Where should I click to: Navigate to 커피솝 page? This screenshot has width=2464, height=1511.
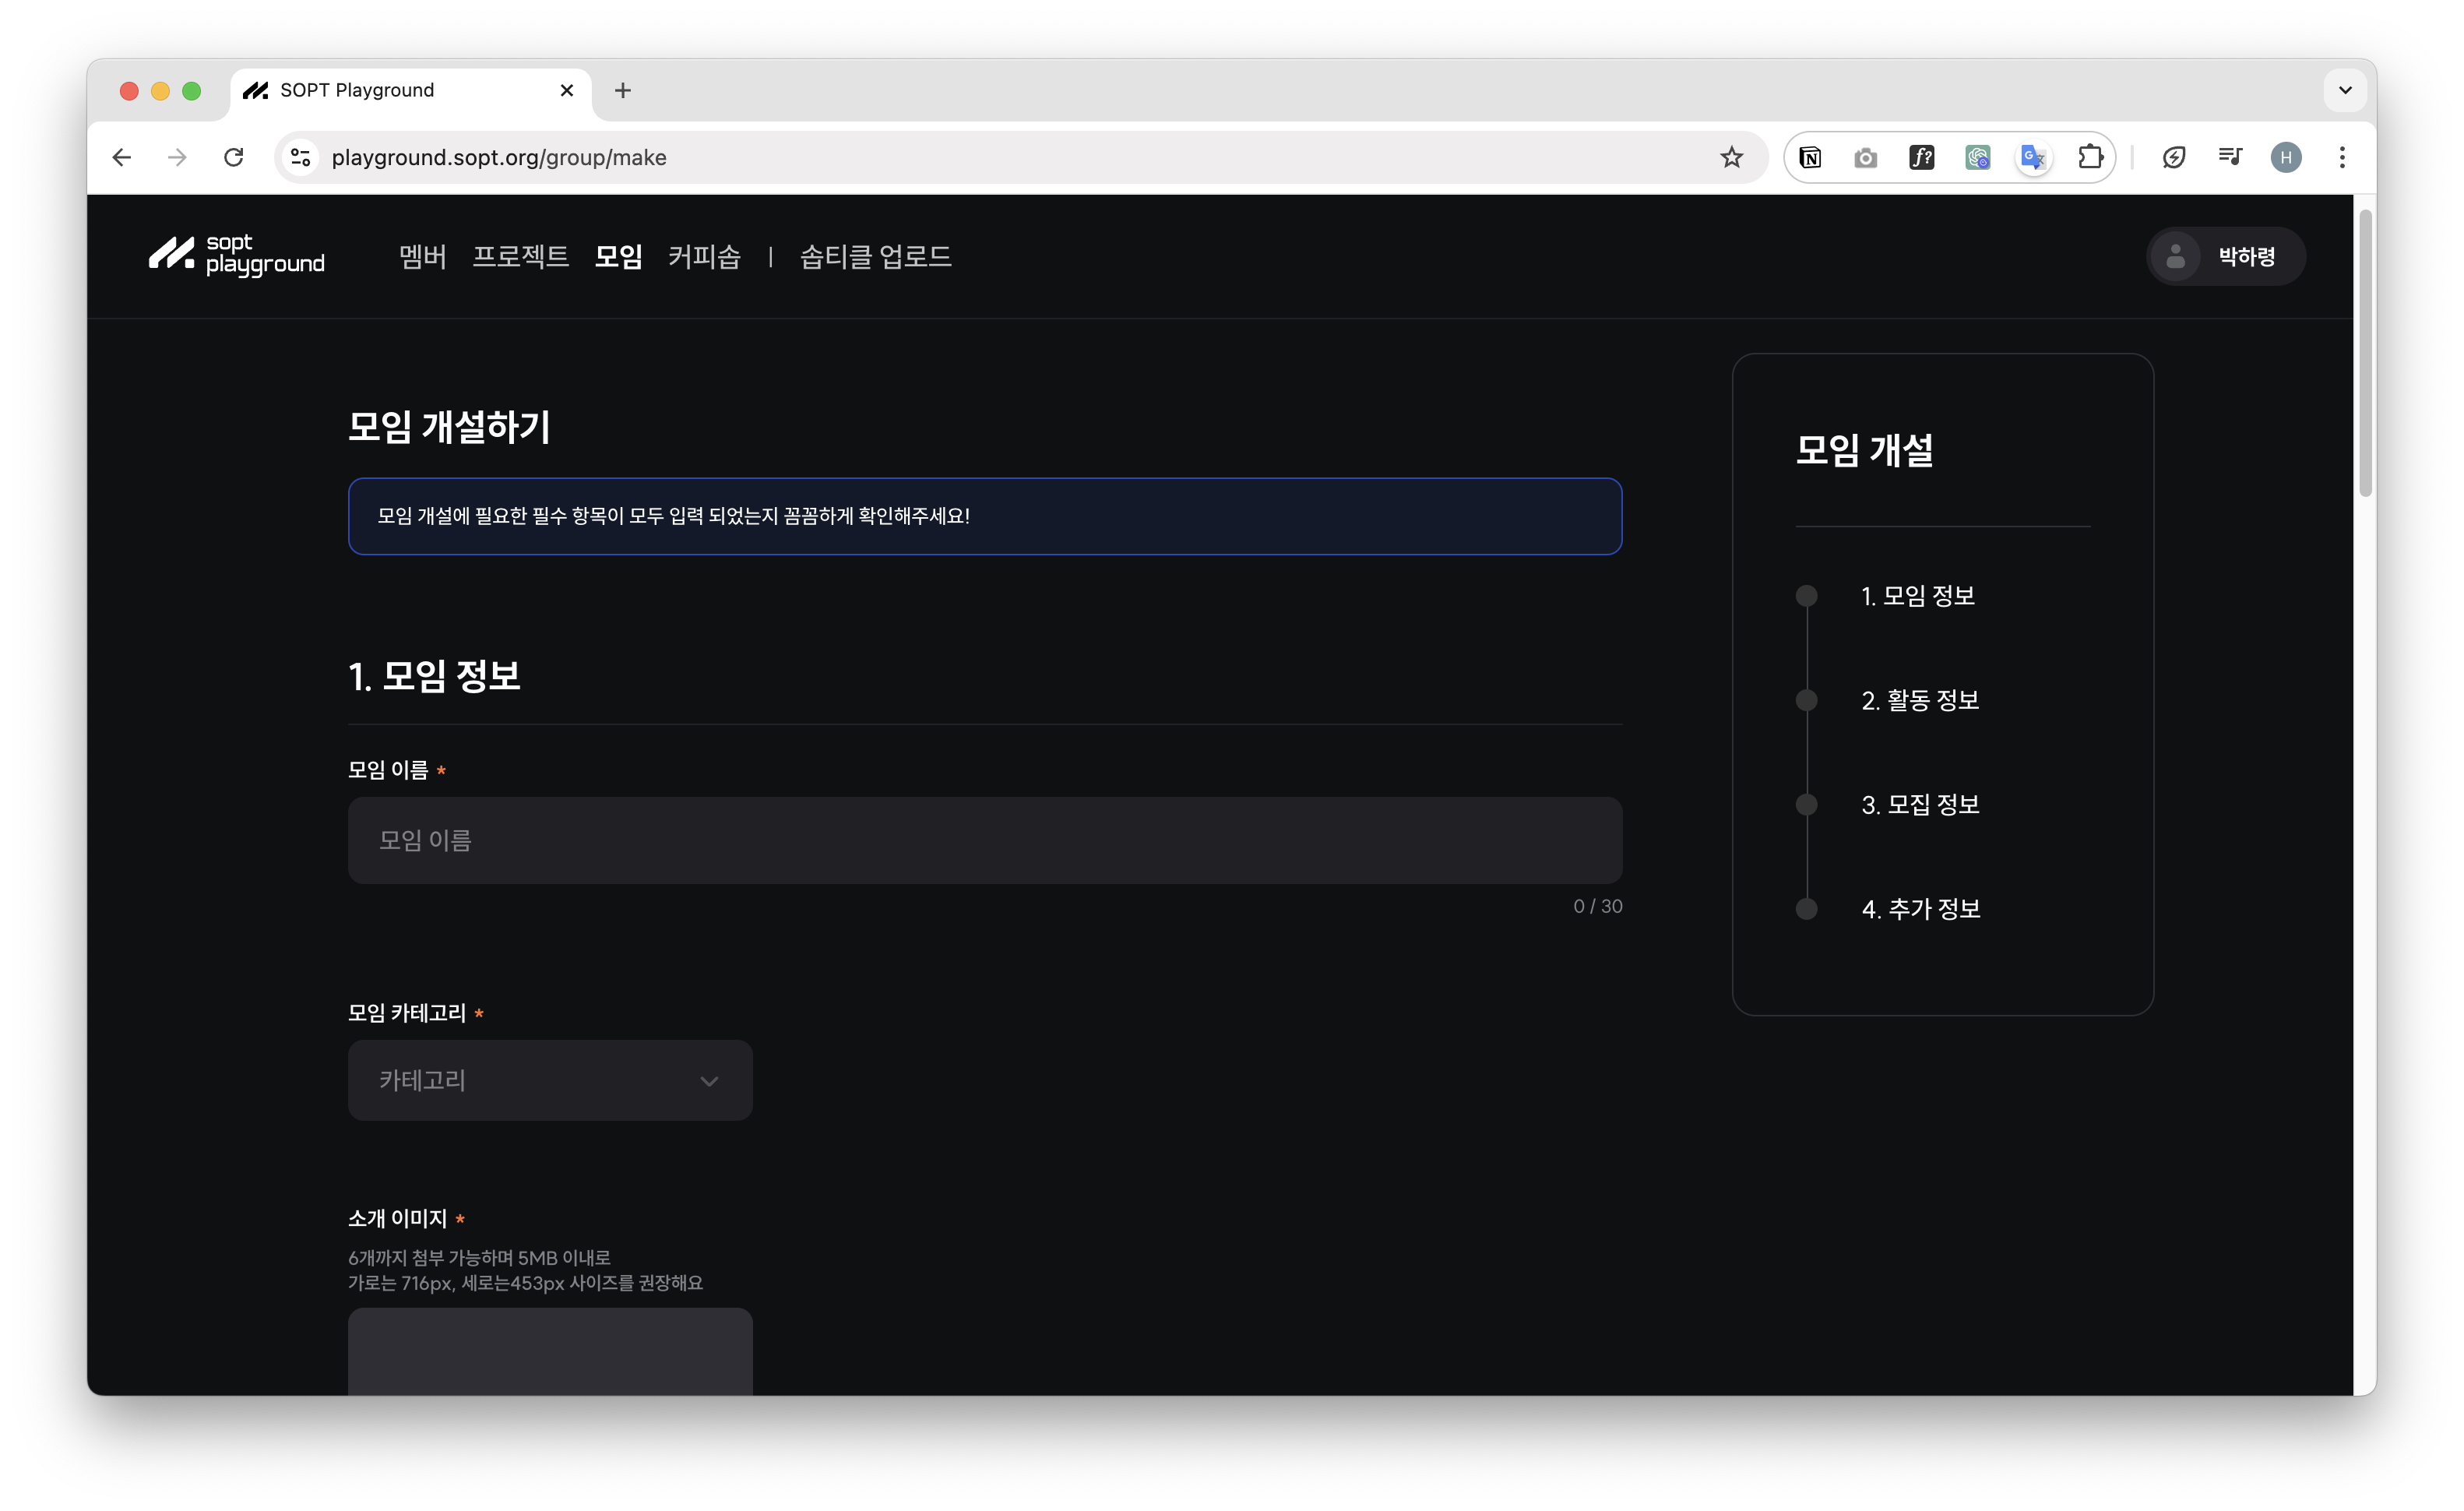coord(704,257)
